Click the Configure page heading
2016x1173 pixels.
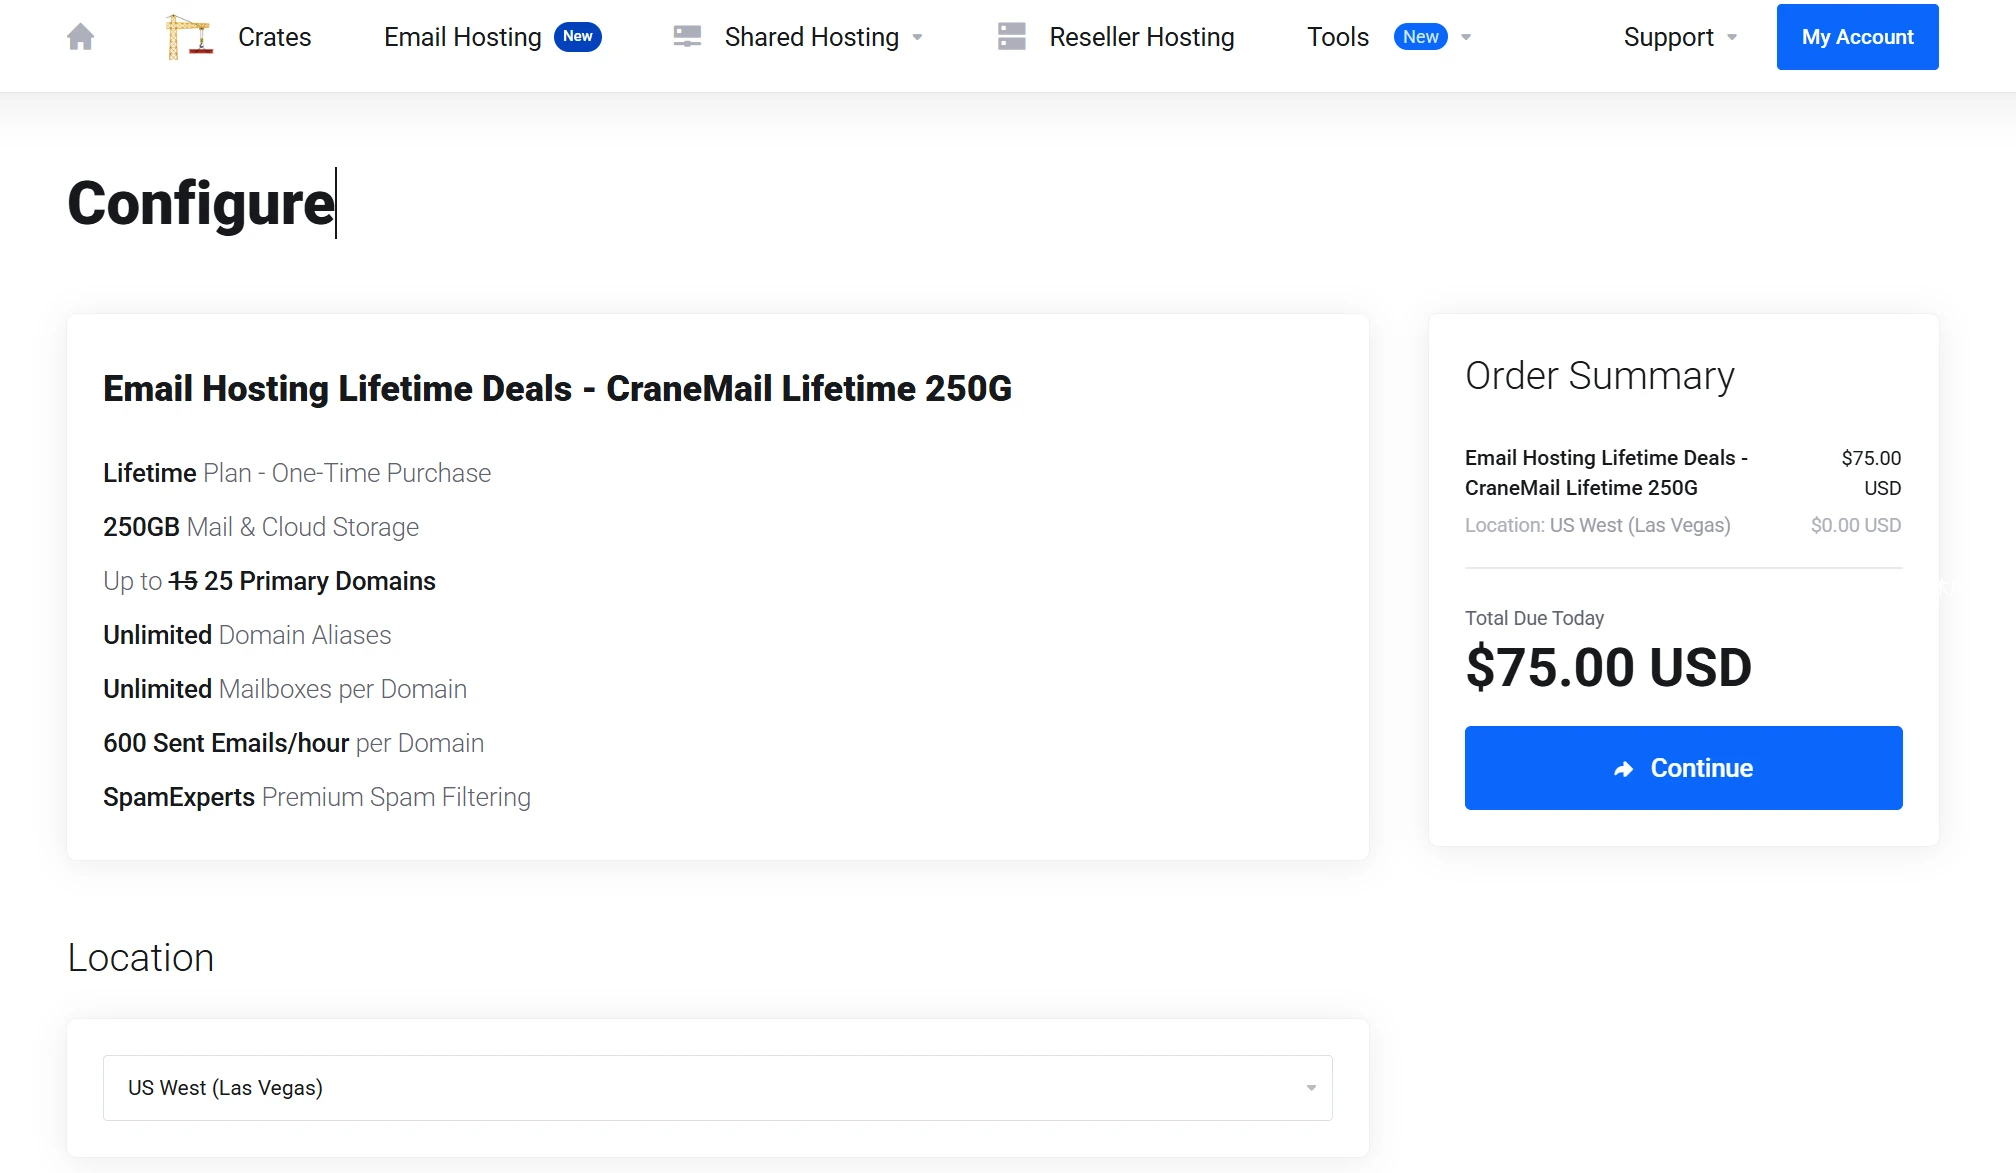click(x=201, y=204)
